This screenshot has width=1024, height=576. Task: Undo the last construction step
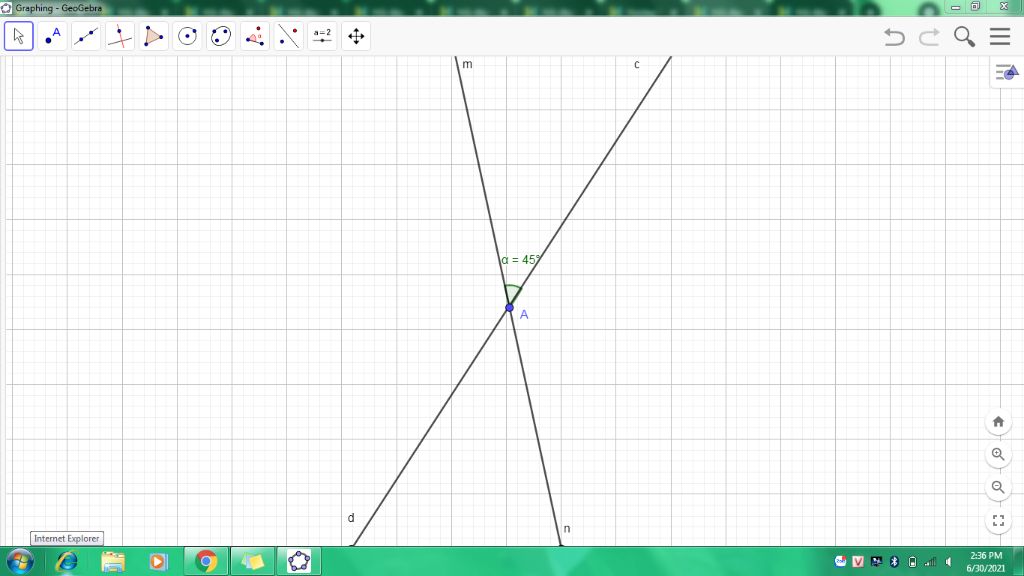pos(894,37)
